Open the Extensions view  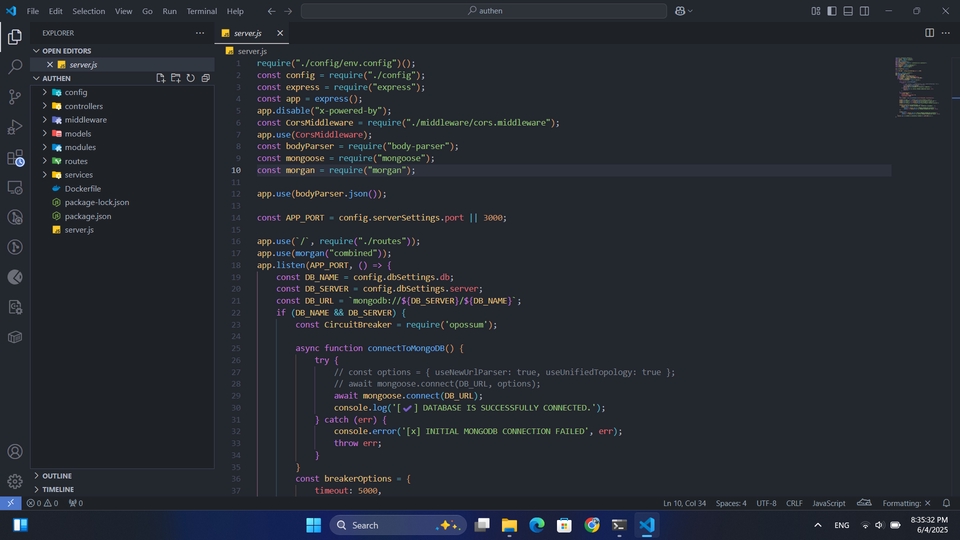click(x=15, y=158)
